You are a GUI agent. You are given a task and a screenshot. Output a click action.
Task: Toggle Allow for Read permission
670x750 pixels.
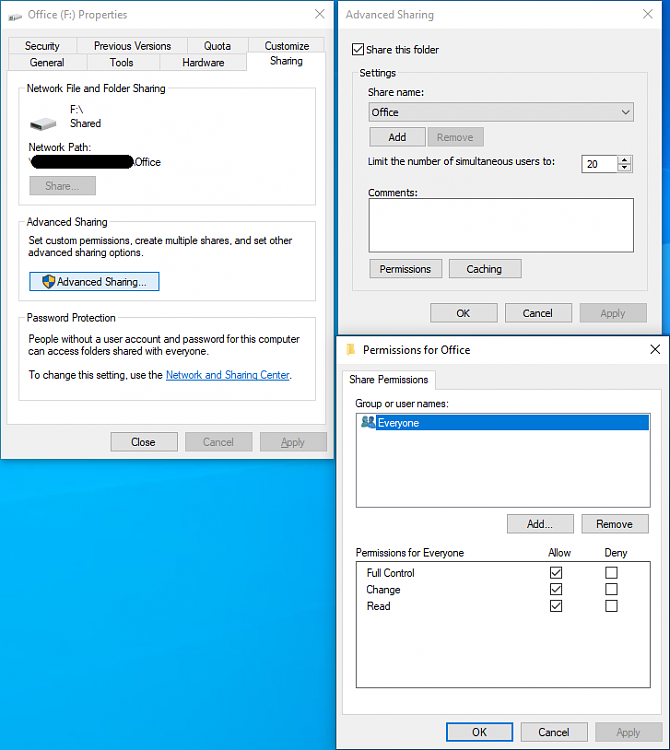coord(556,606)
